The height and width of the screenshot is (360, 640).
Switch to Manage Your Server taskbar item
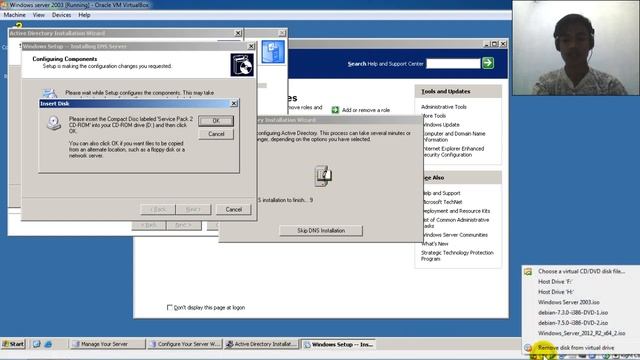coord(107,344)
